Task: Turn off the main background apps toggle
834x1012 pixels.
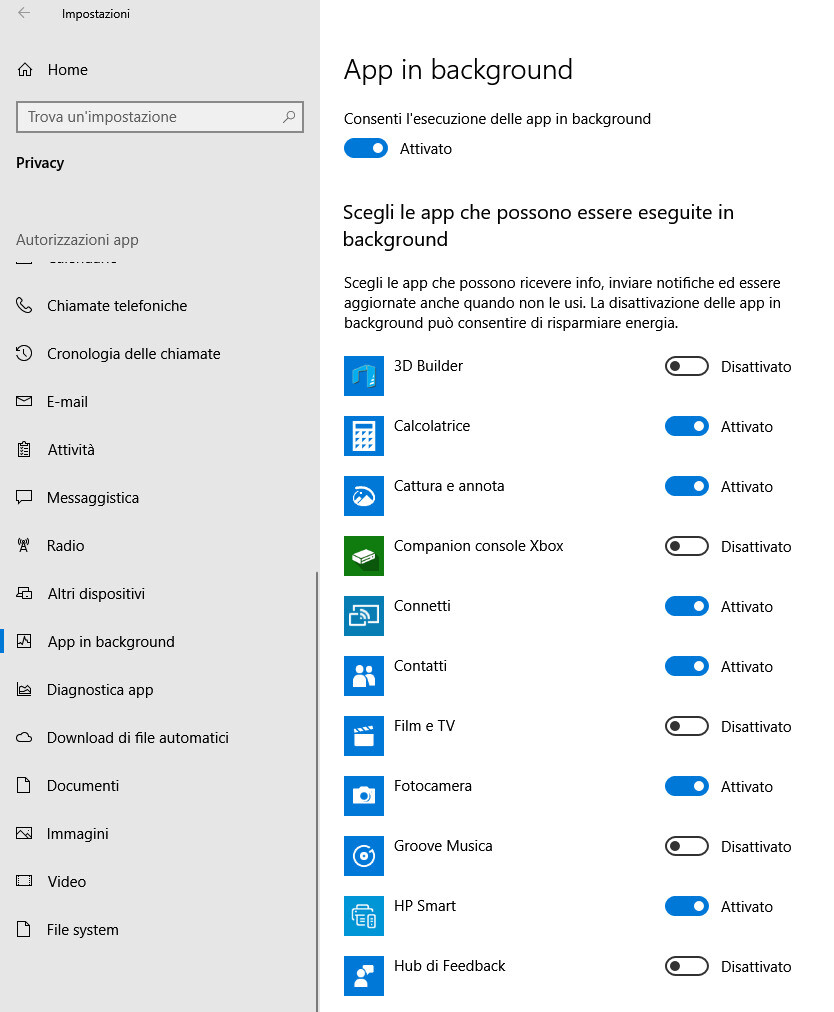Action: (365, 148)
